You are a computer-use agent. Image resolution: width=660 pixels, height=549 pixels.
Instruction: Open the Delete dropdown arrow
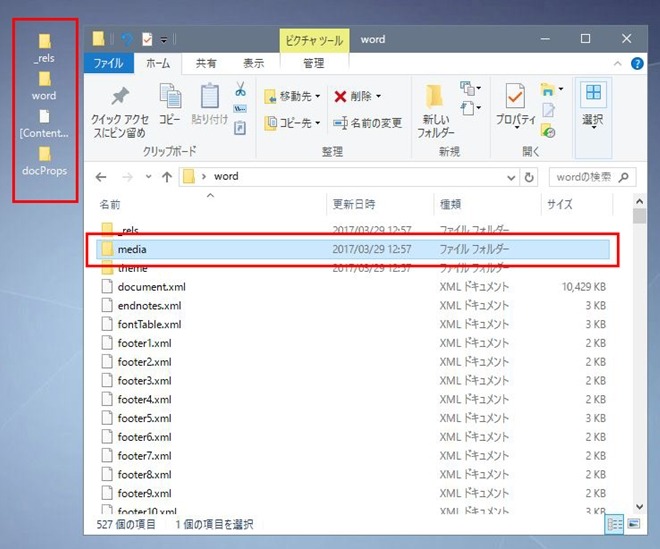point(379,97)
